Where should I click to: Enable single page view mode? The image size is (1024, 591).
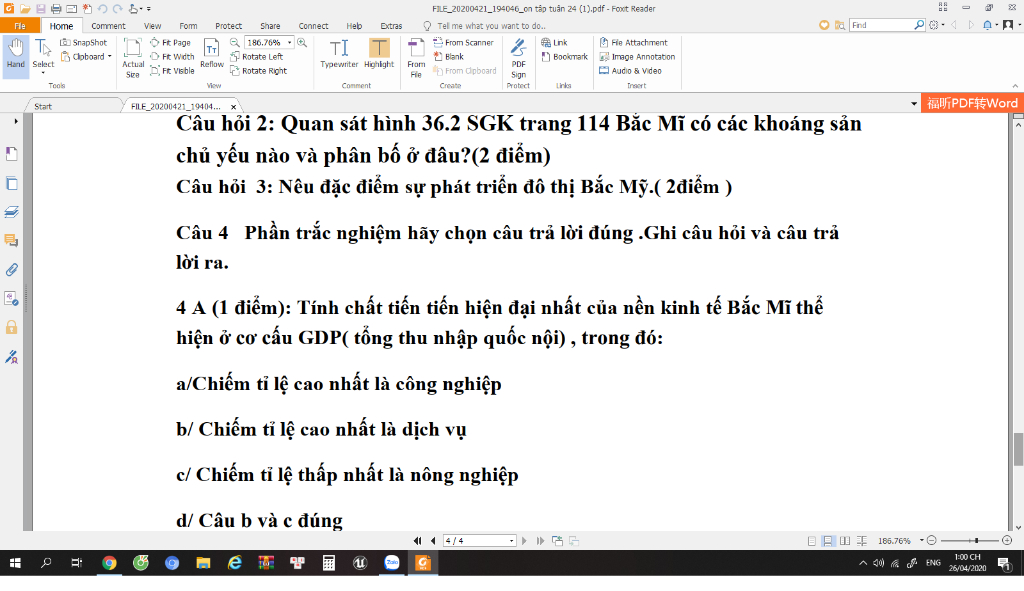(811, 541)
